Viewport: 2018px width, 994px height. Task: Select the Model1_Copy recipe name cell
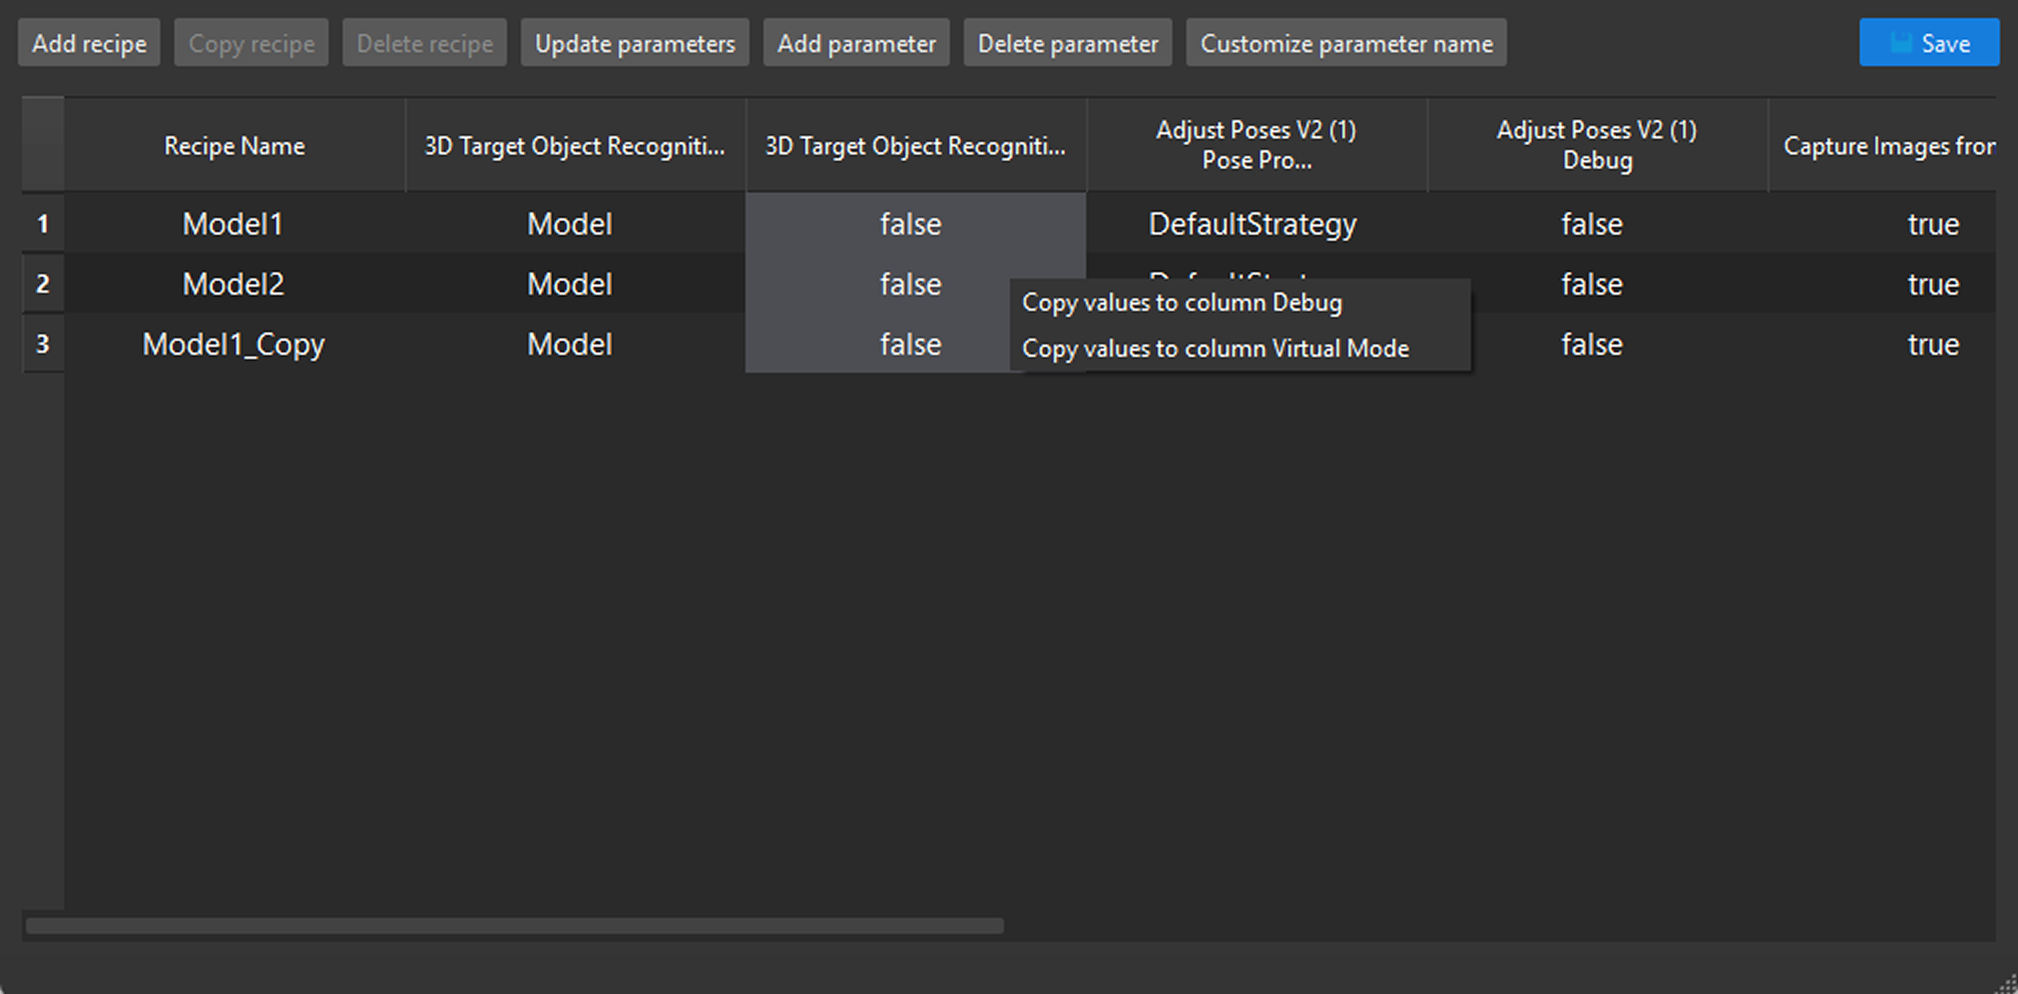pyautogui.click(x=233, y=344)
